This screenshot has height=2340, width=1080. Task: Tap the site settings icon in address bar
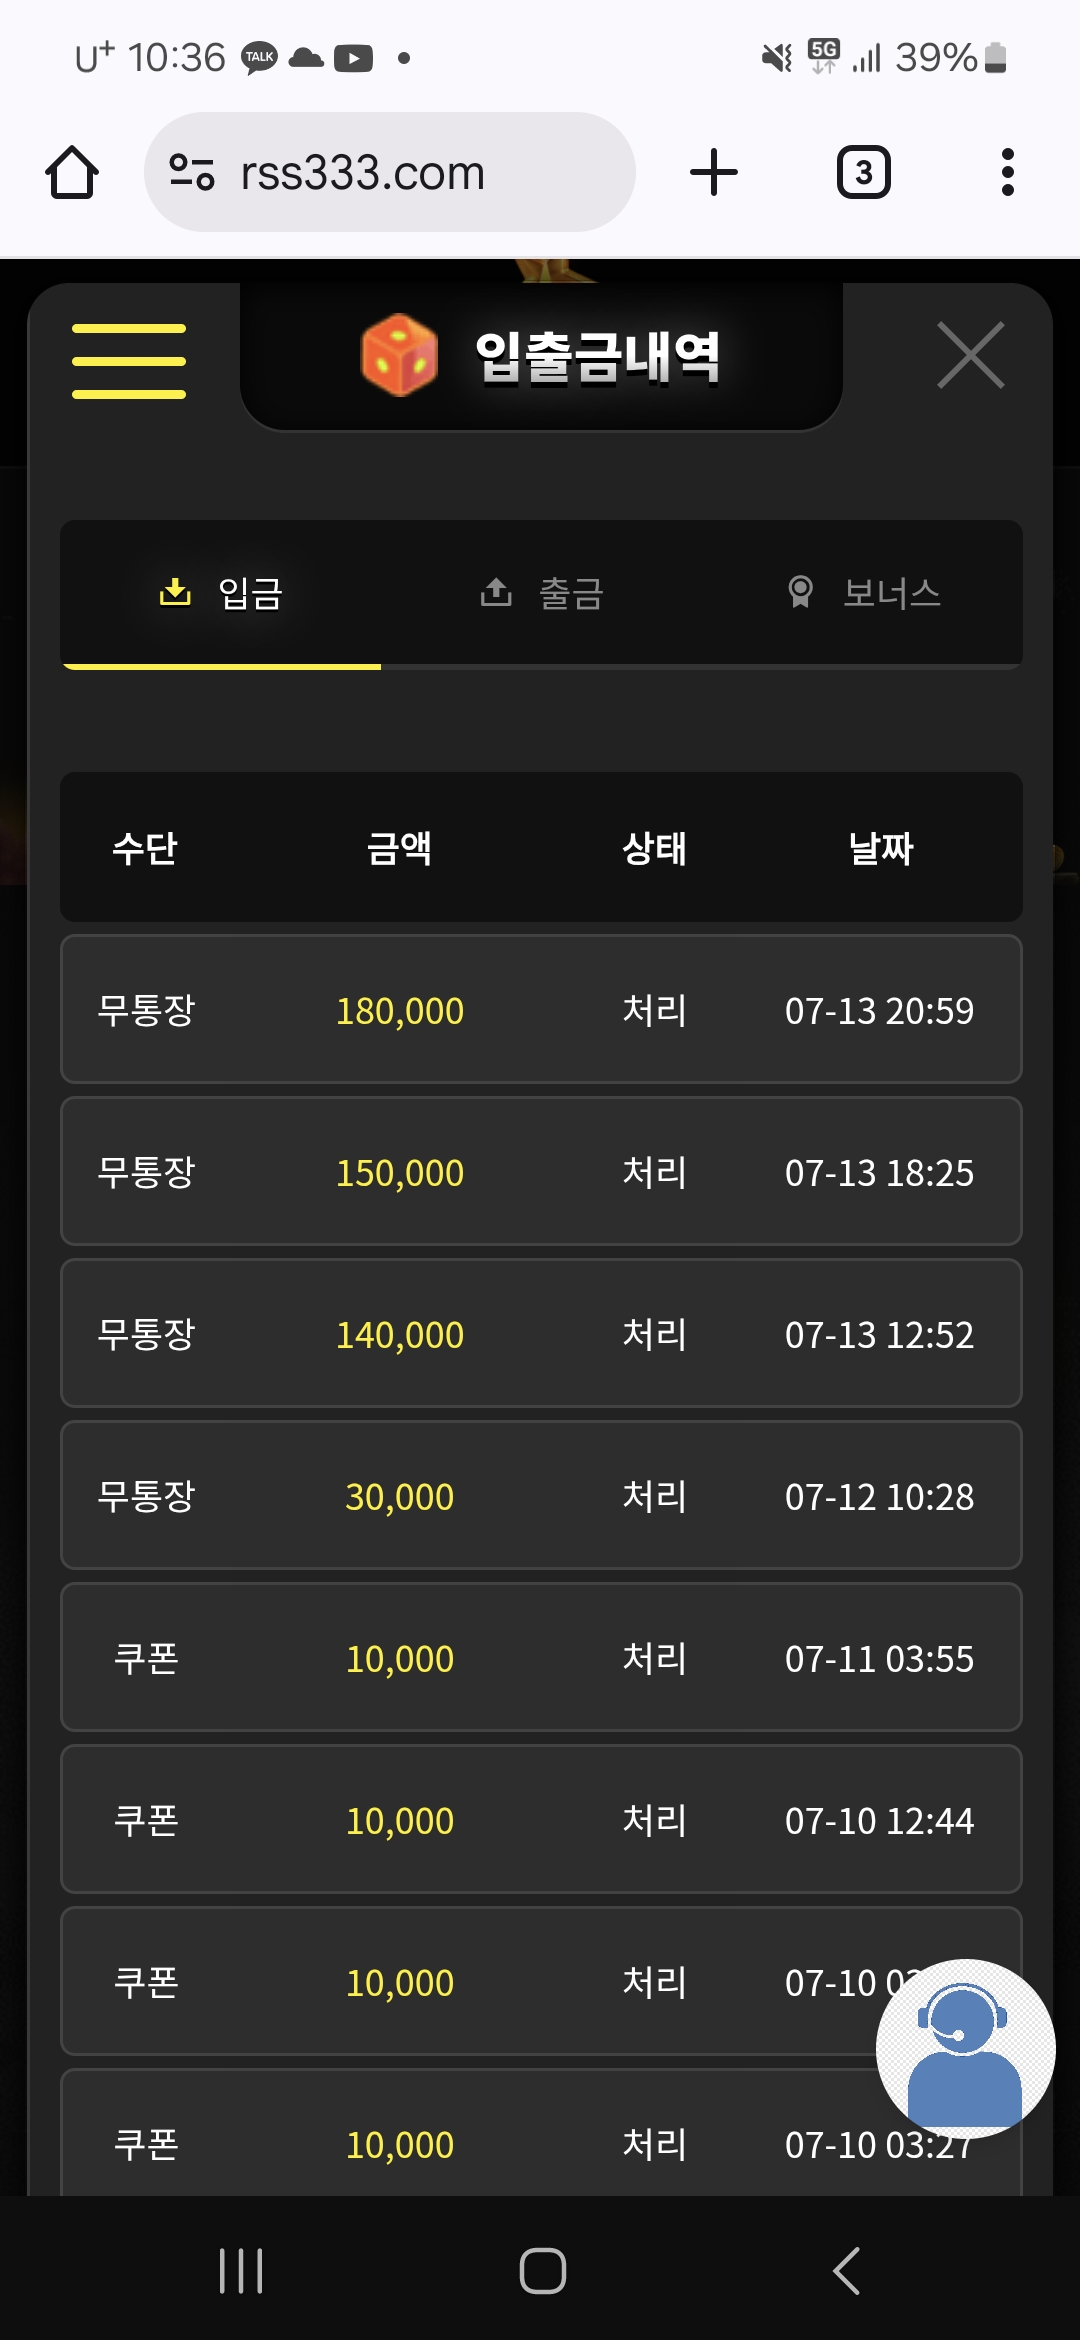pyautogui.click(x=192, y=172)
